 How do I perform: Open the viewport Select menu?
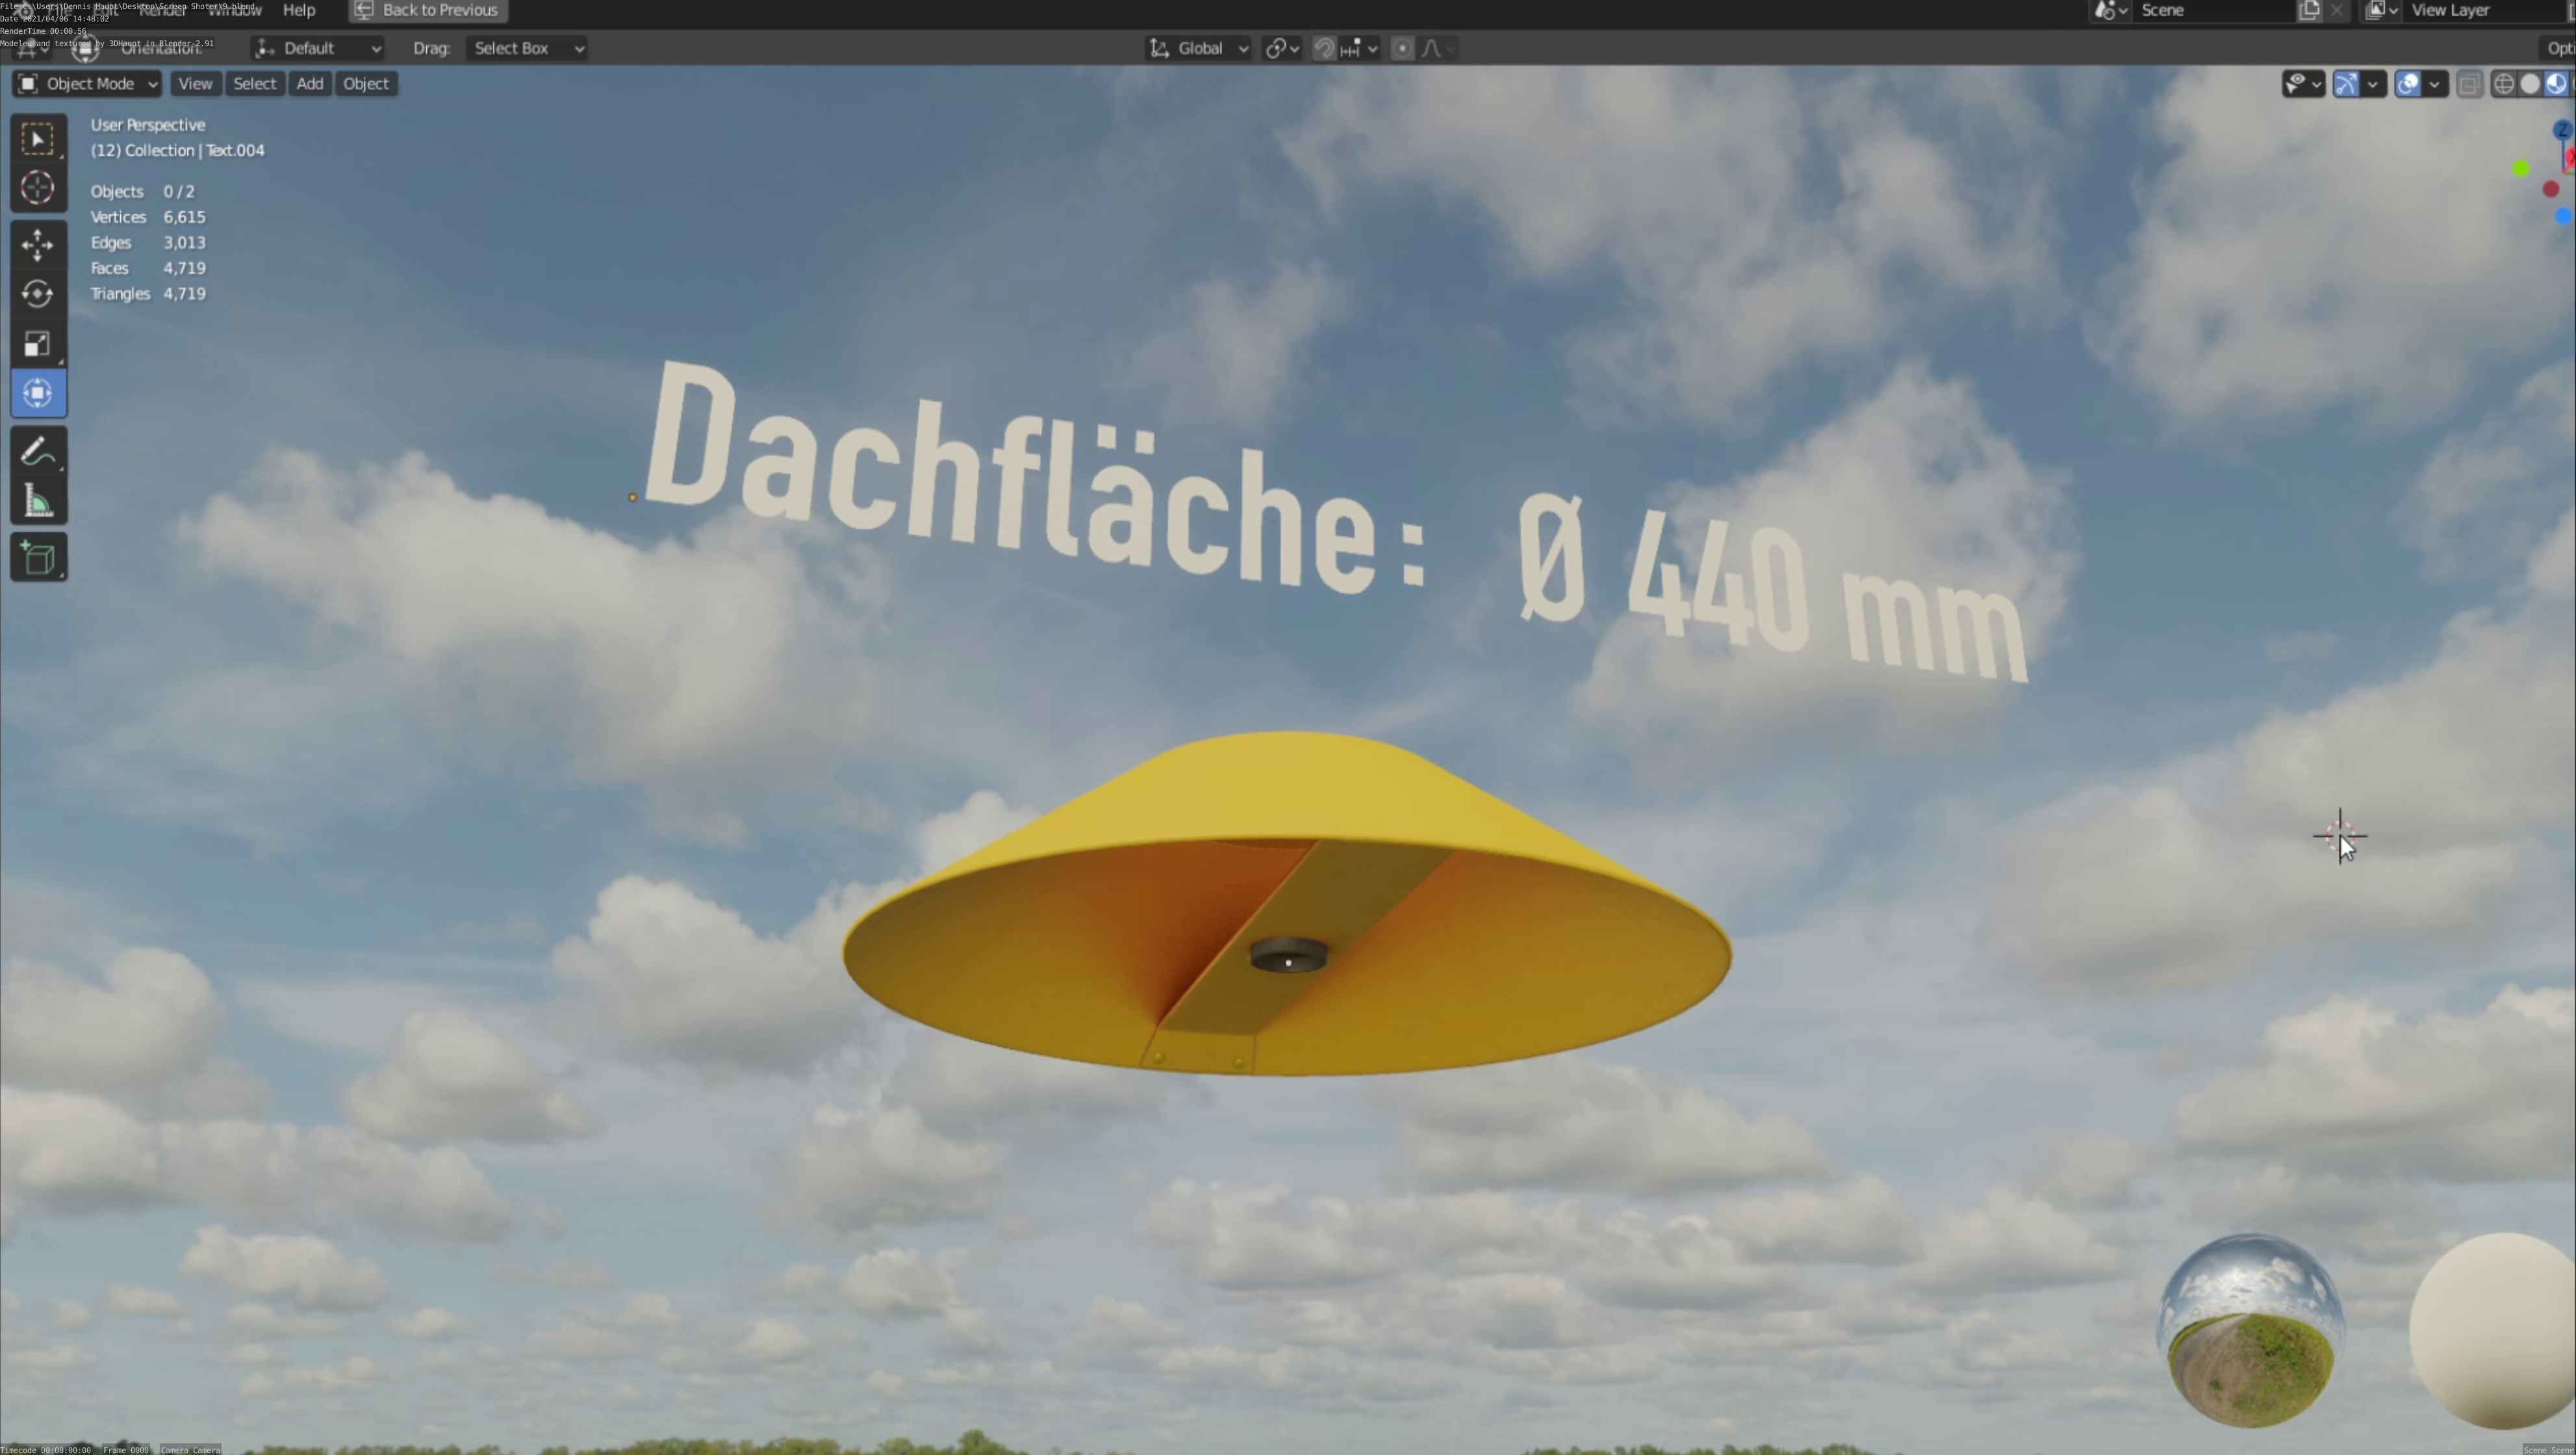coord(254,84)
